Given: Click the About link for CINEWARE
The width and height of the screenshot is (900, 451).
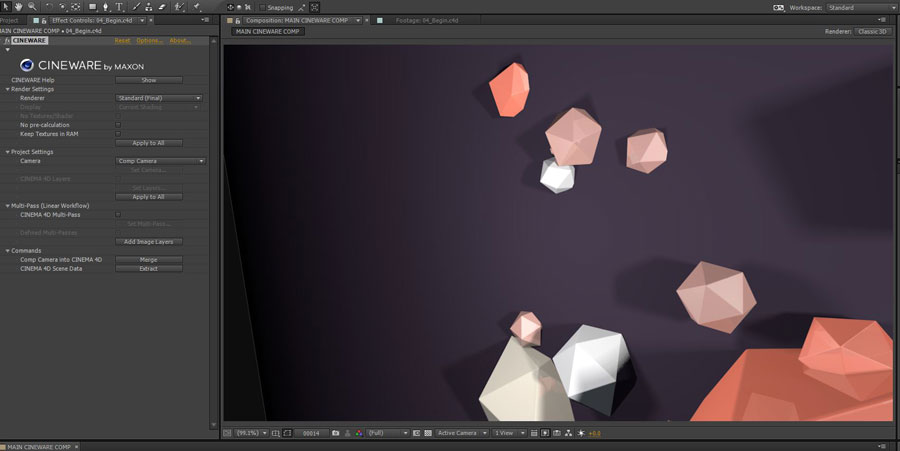Looking at the screenshot, I should (x=180, y=41).
